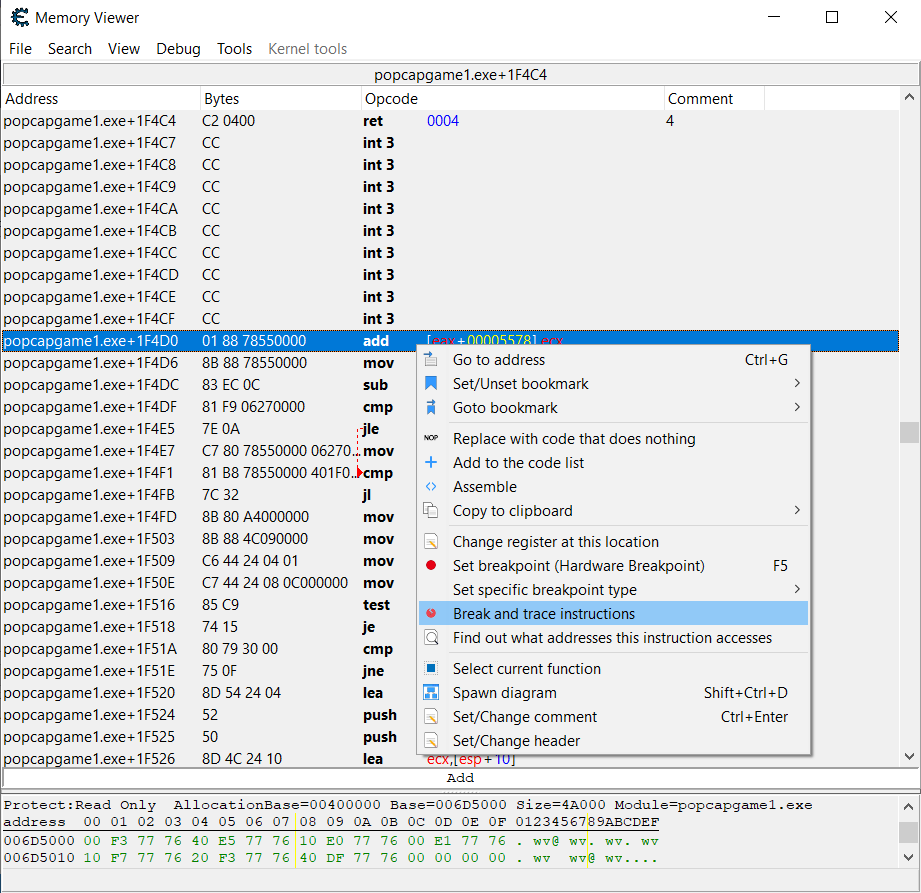Click the Opcode column header
The image size is (921, 893).
512,99
